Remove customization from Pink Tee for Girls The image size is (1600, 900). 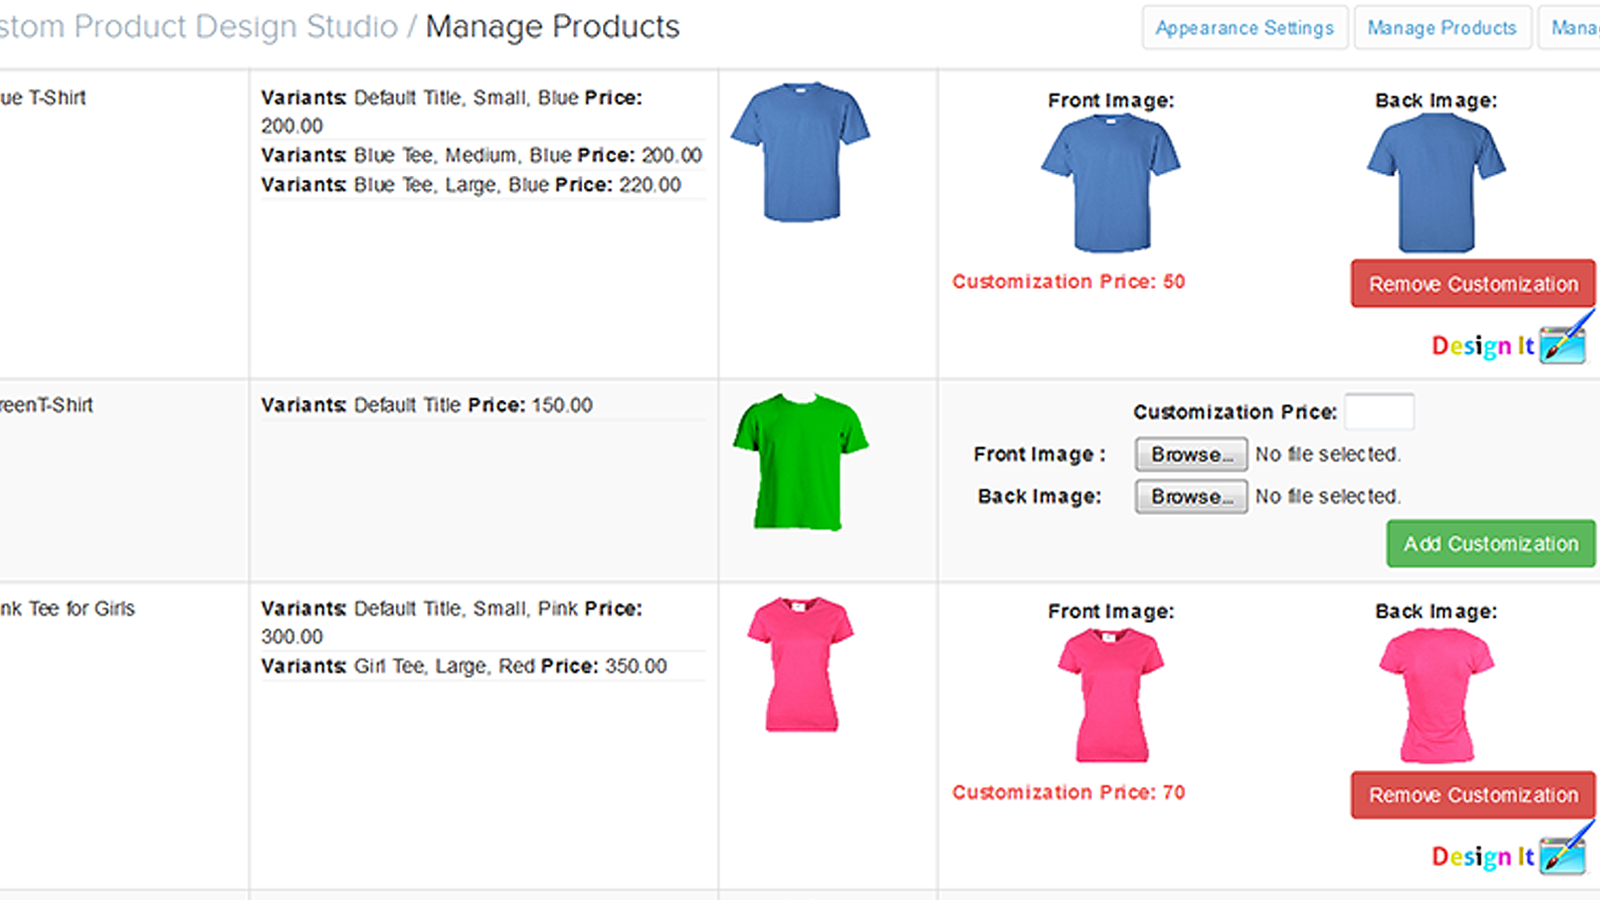point(1472,794)
